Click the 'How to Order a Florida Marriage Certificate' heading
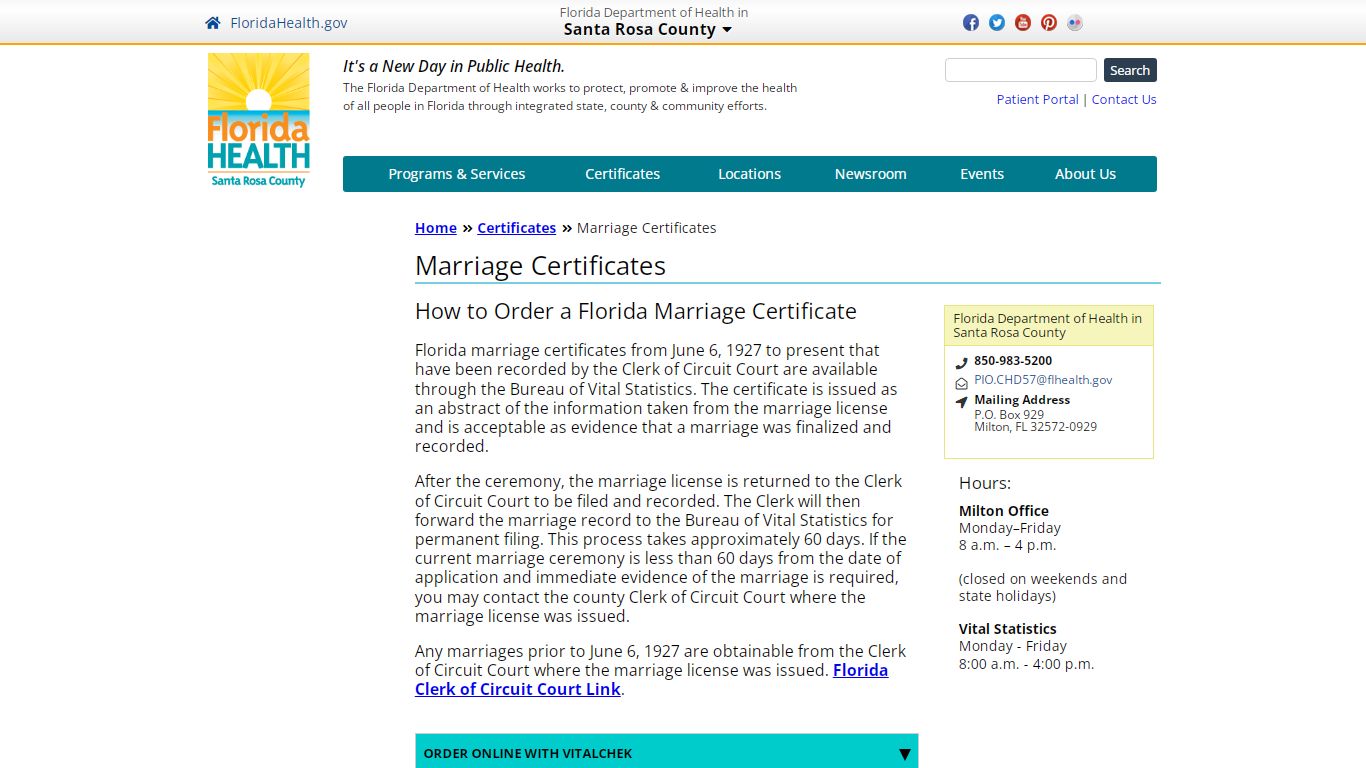This screenshot has width=1366, height=768. tap(636, 311)
